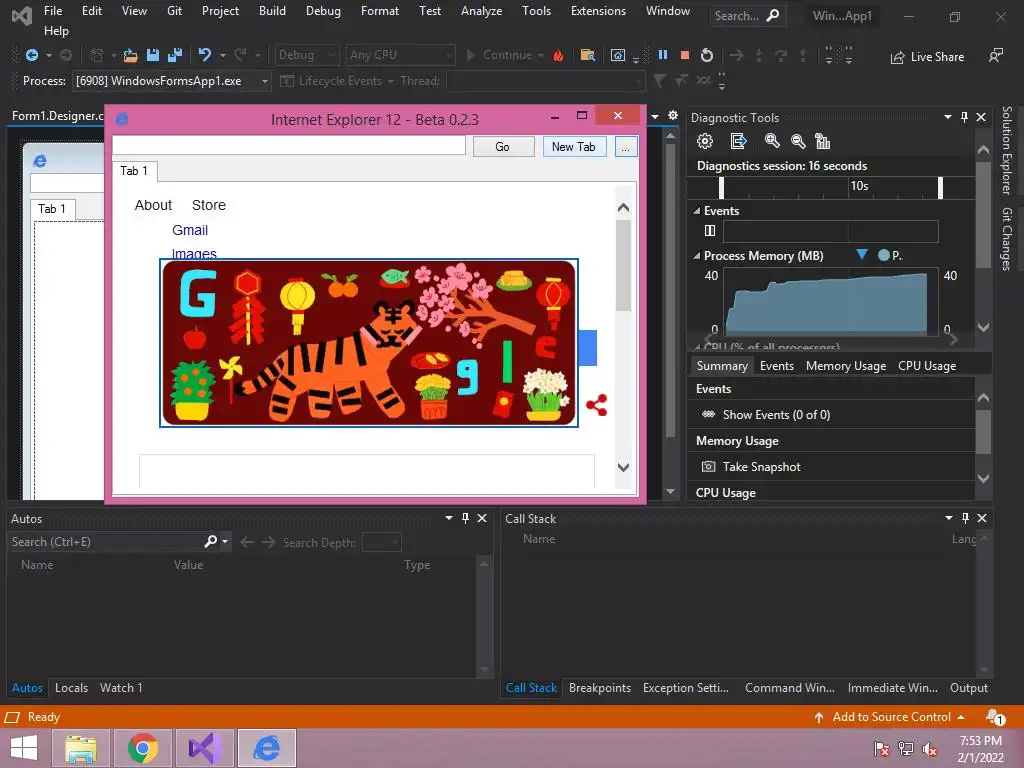Open the Extensions menu
The height and width of the screenshot is (768, 1024).
pyautogui.click(x=598, y=11)
